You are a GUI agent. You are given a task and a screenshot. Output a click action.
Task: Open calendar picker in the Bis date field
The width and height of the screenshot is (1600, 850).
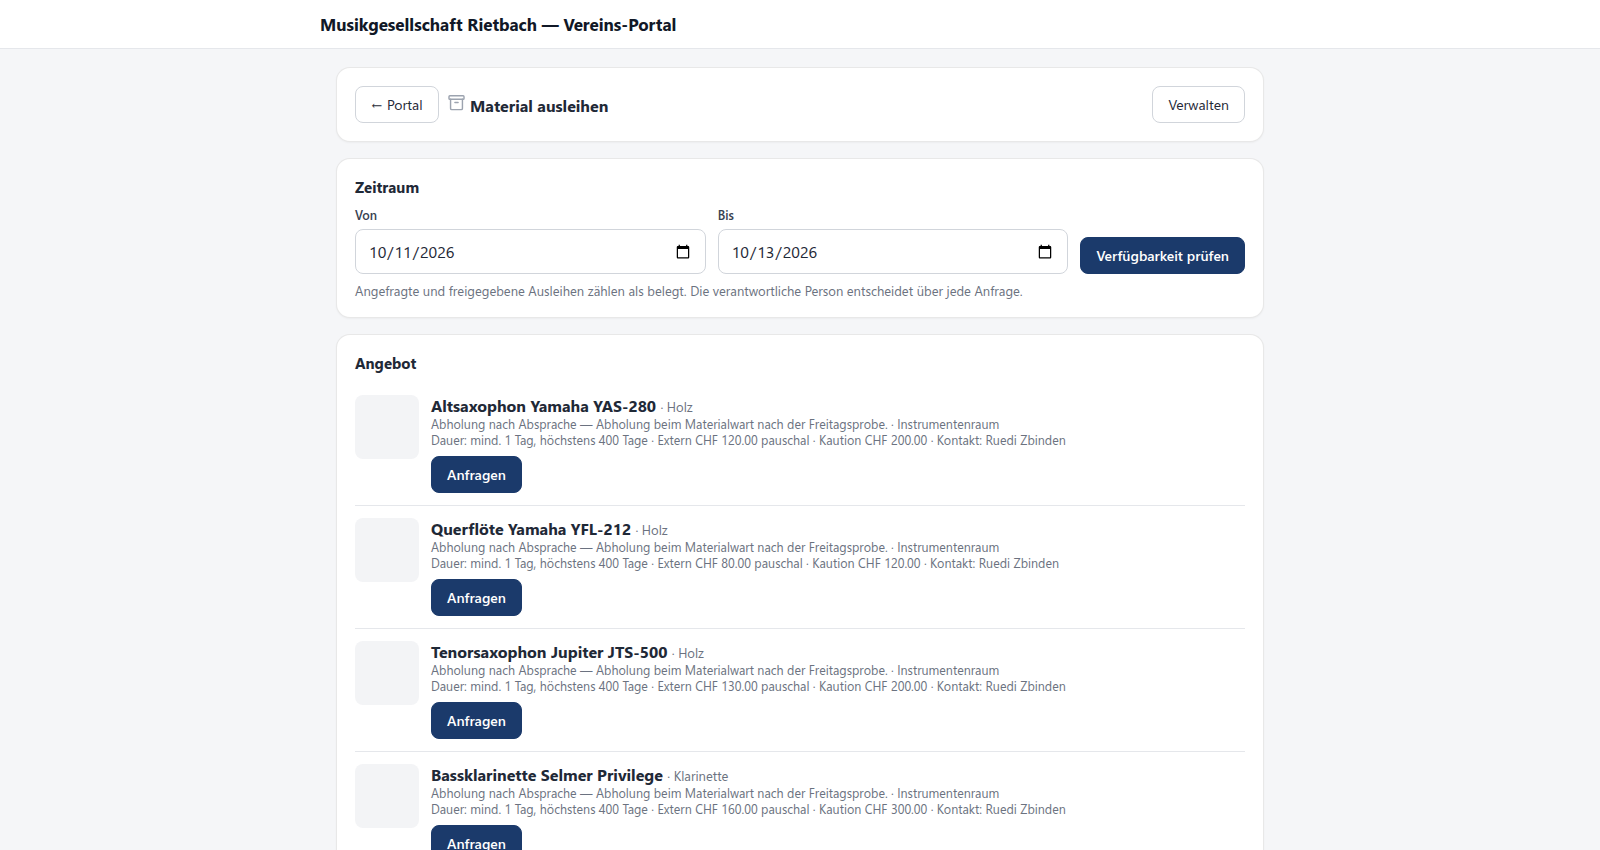click(x=1045, y=252)
